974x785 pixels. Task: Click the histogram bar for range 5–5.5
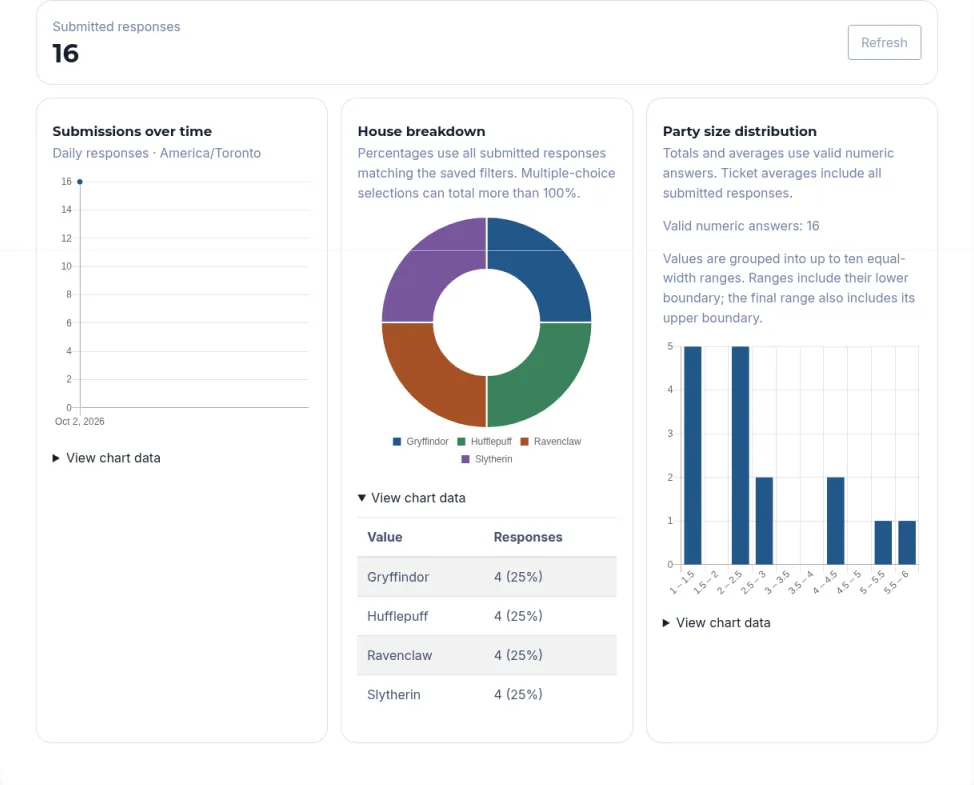click(883, 543)
